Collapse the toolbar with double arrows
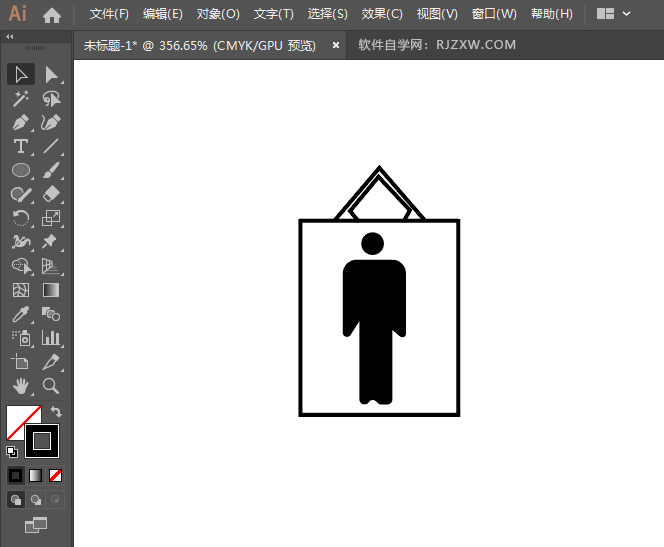Screen dimensions: 664x547 pos(10,37)
